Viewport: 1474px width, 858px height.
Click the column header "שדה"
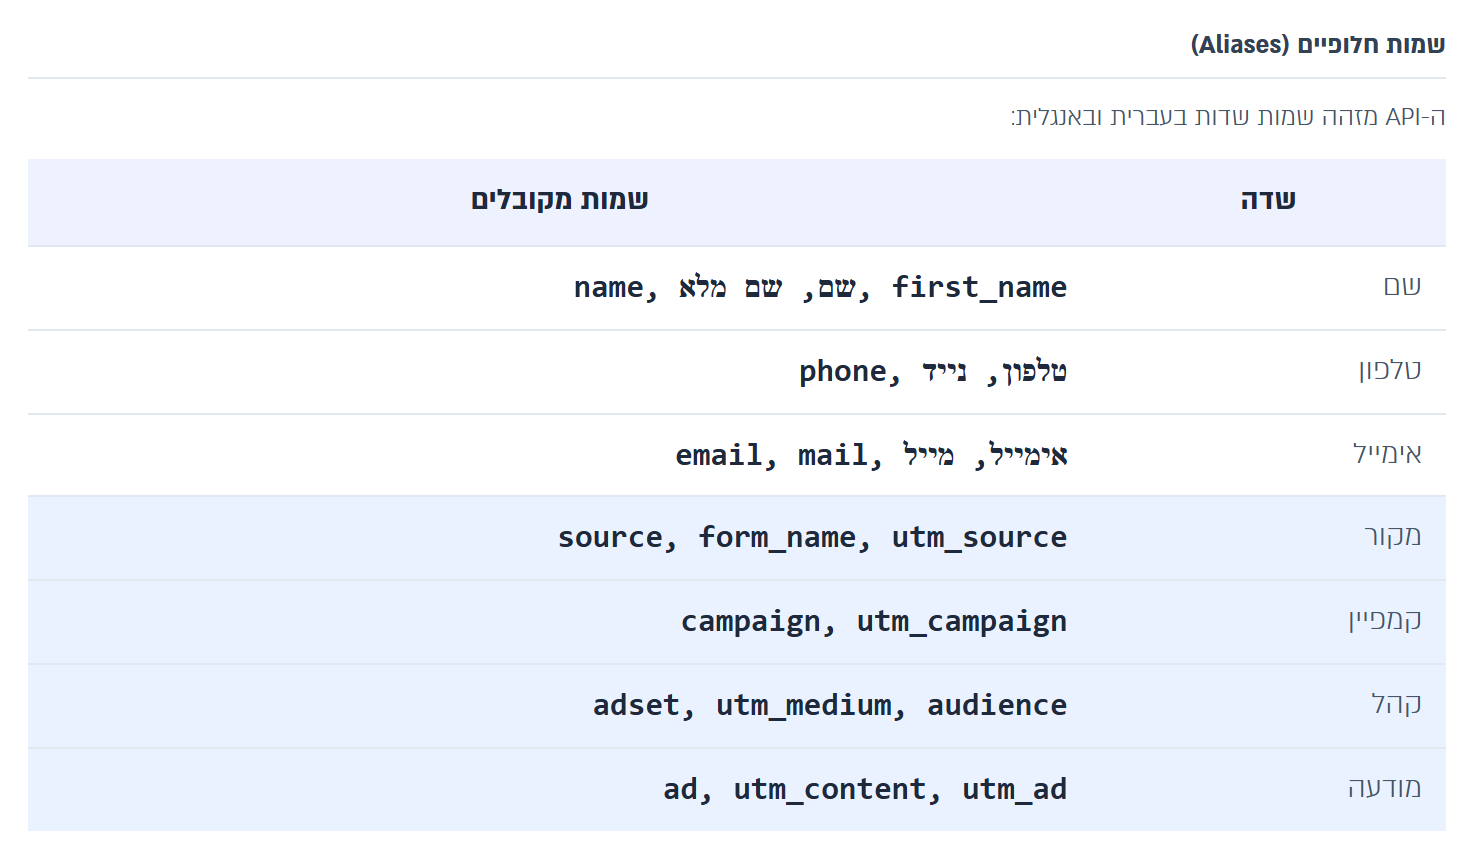(x=1268, y=200)
